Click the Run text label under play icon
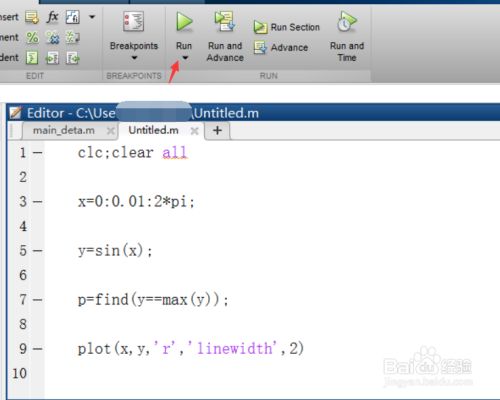The width and height of the screenshot is (500, 400). (184, 46)
